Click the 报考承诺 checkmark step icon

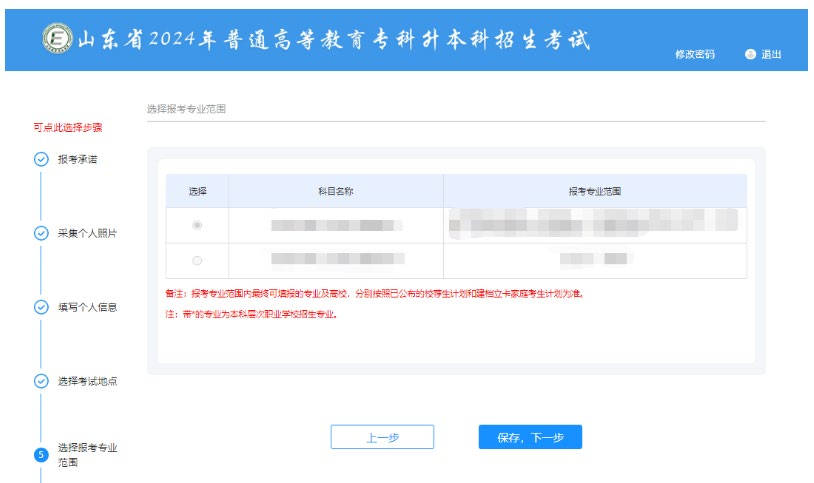tap(41, 159)
